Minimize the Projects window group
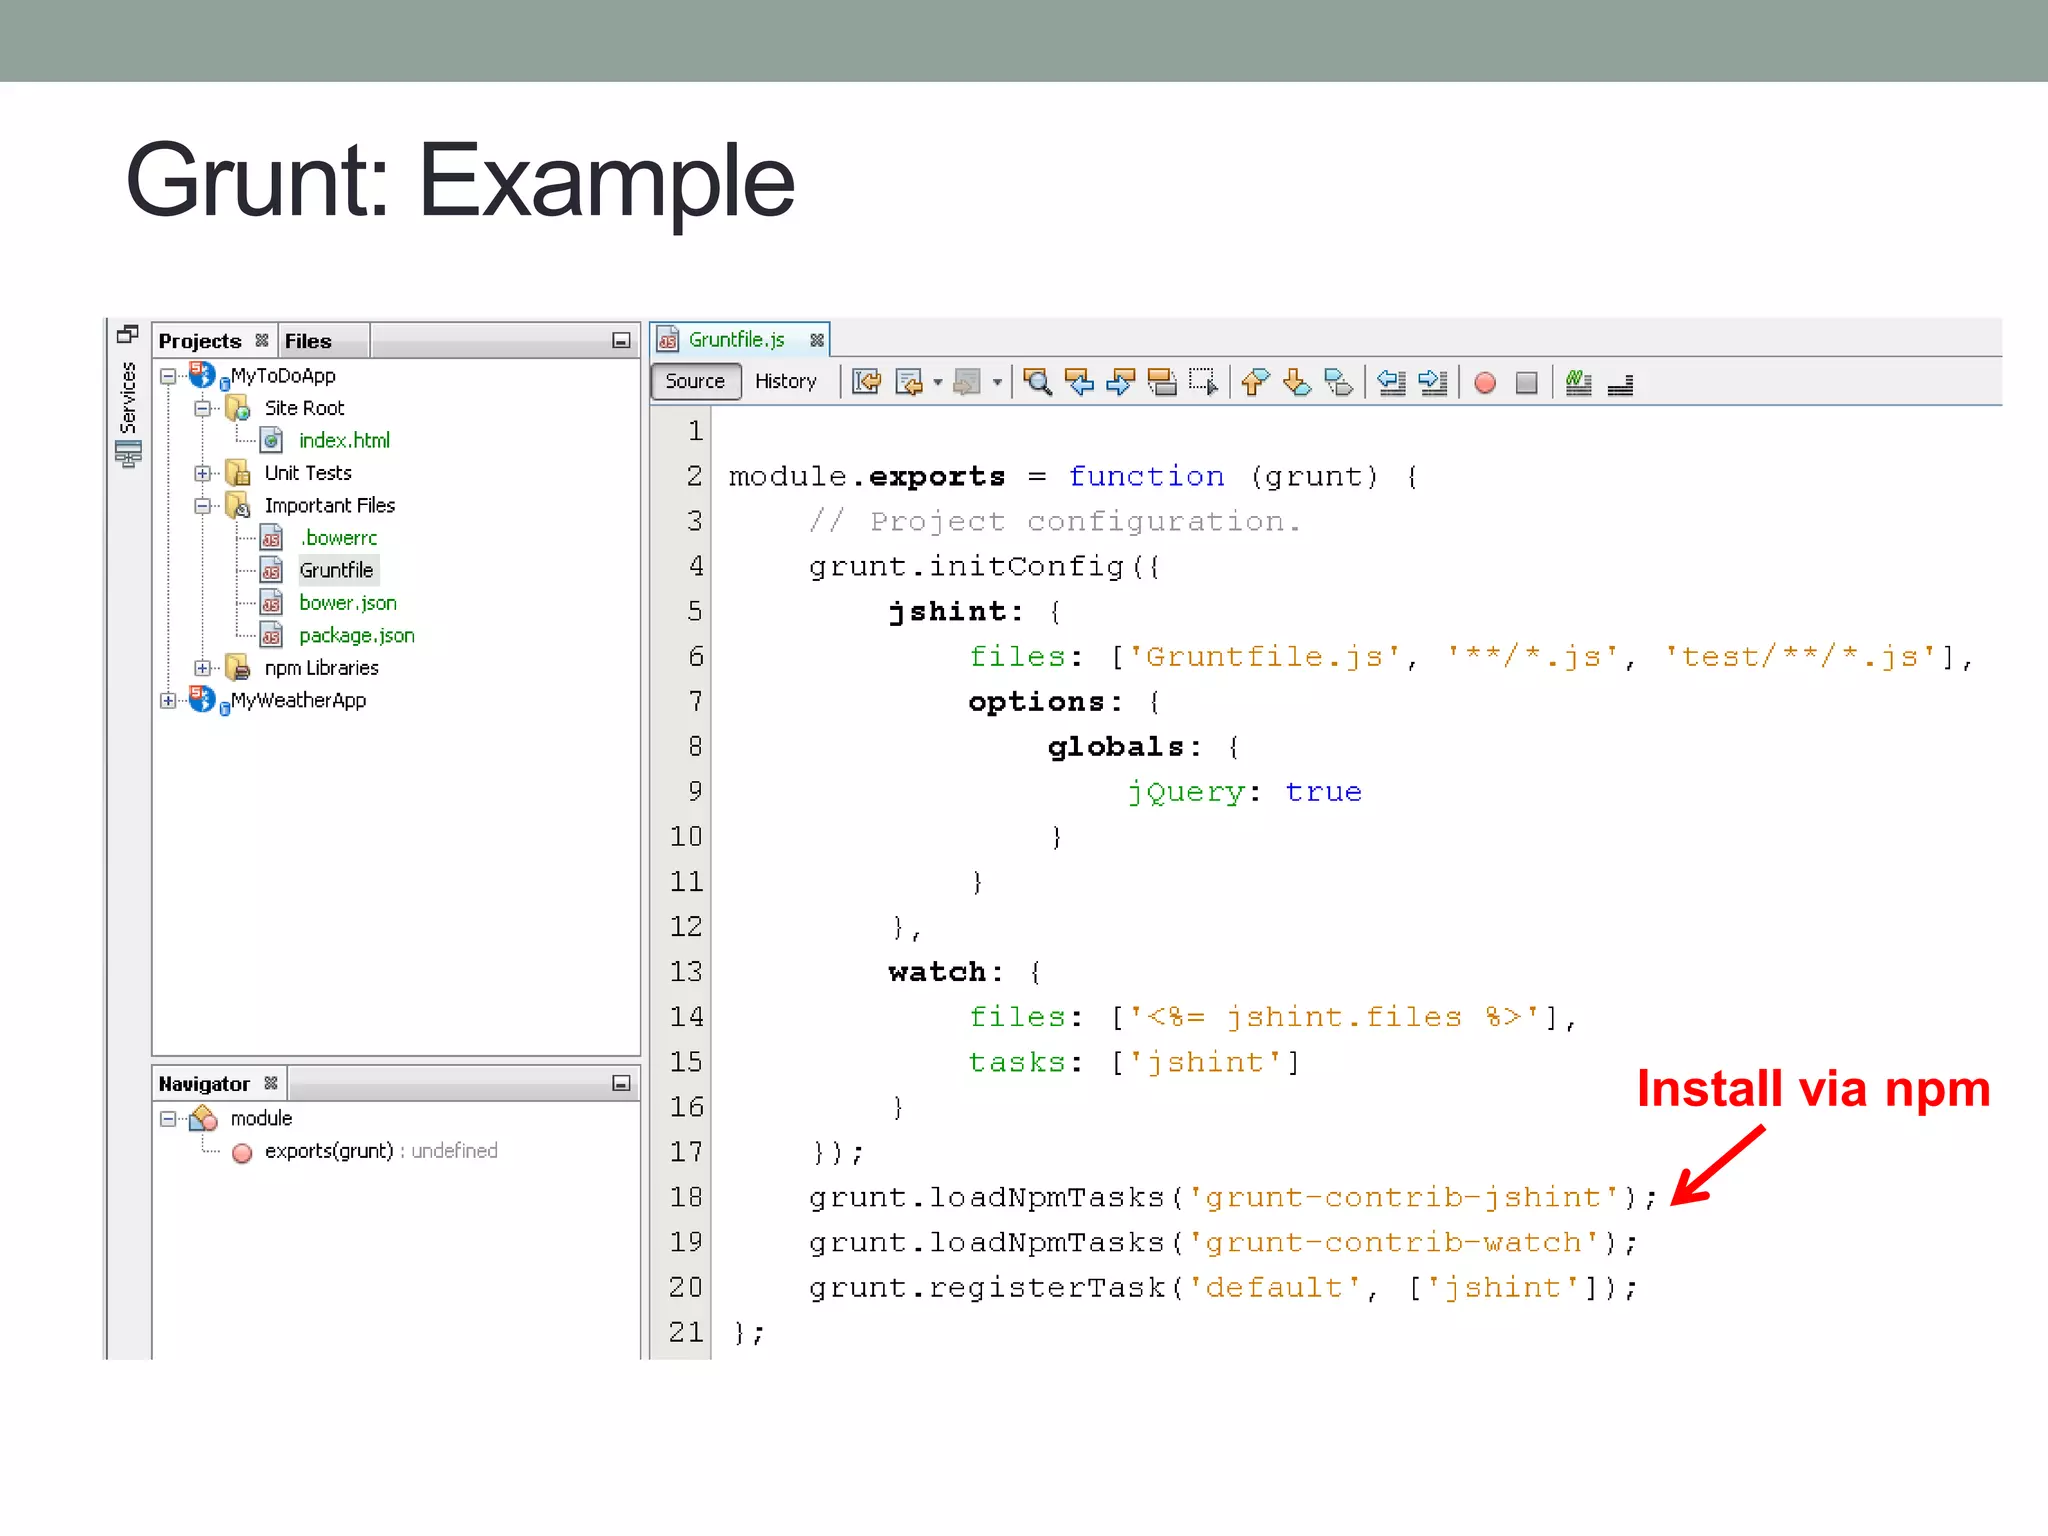The height and width of the screenshot is (1536, 2048). [621, 341]
